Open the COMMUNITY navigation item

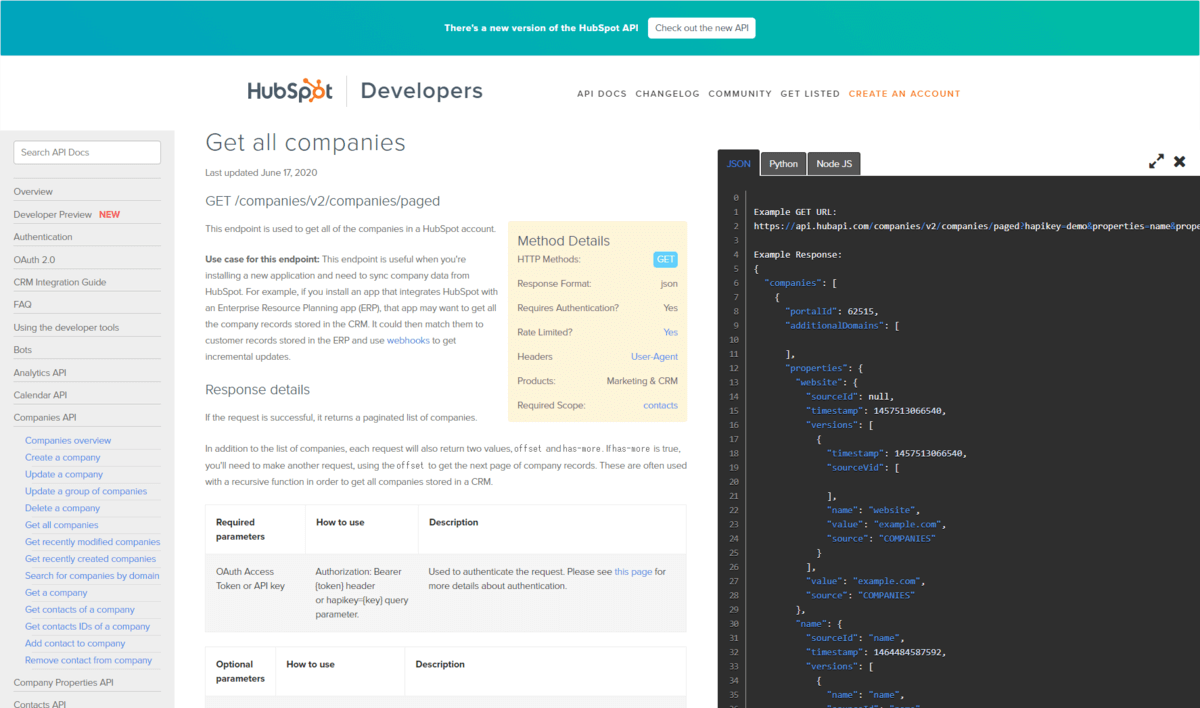tap(739, 94)
